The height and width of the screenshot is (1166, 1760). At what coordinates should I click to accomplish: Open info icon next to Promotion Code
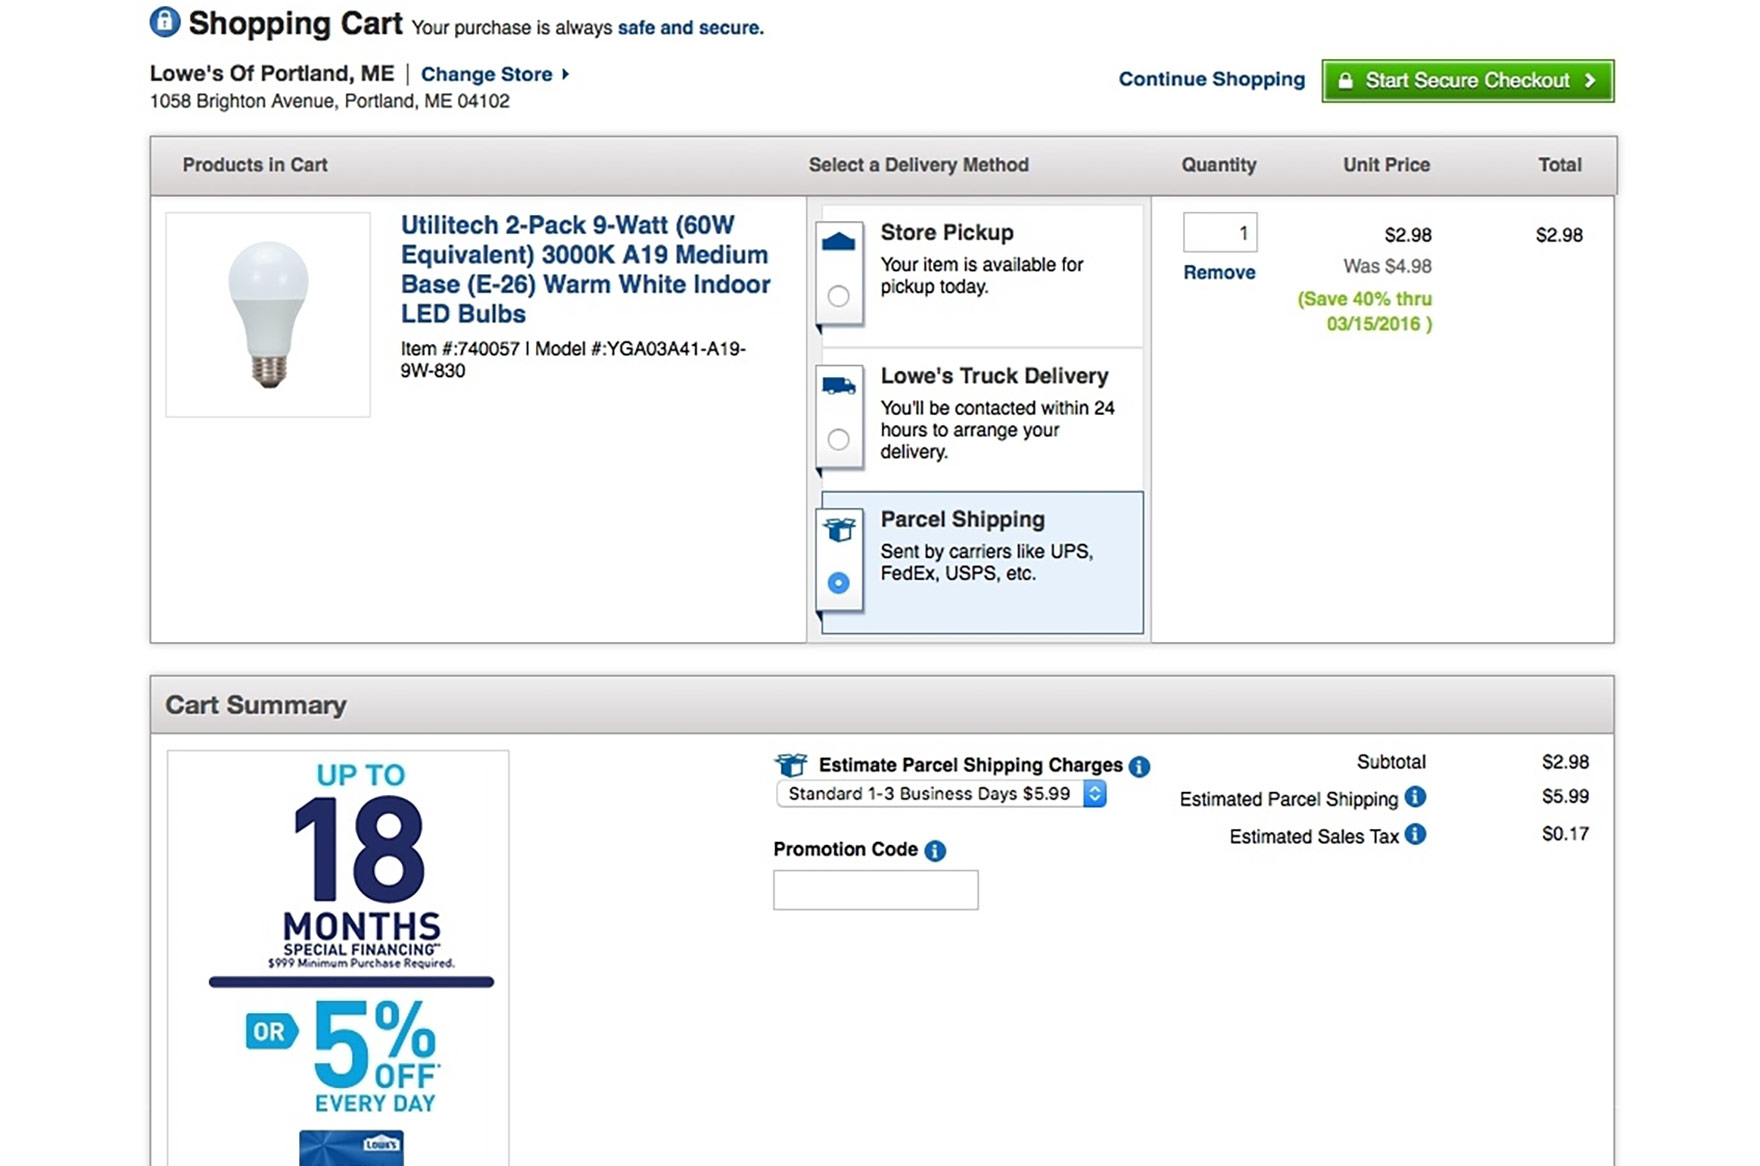coord(935,851)
